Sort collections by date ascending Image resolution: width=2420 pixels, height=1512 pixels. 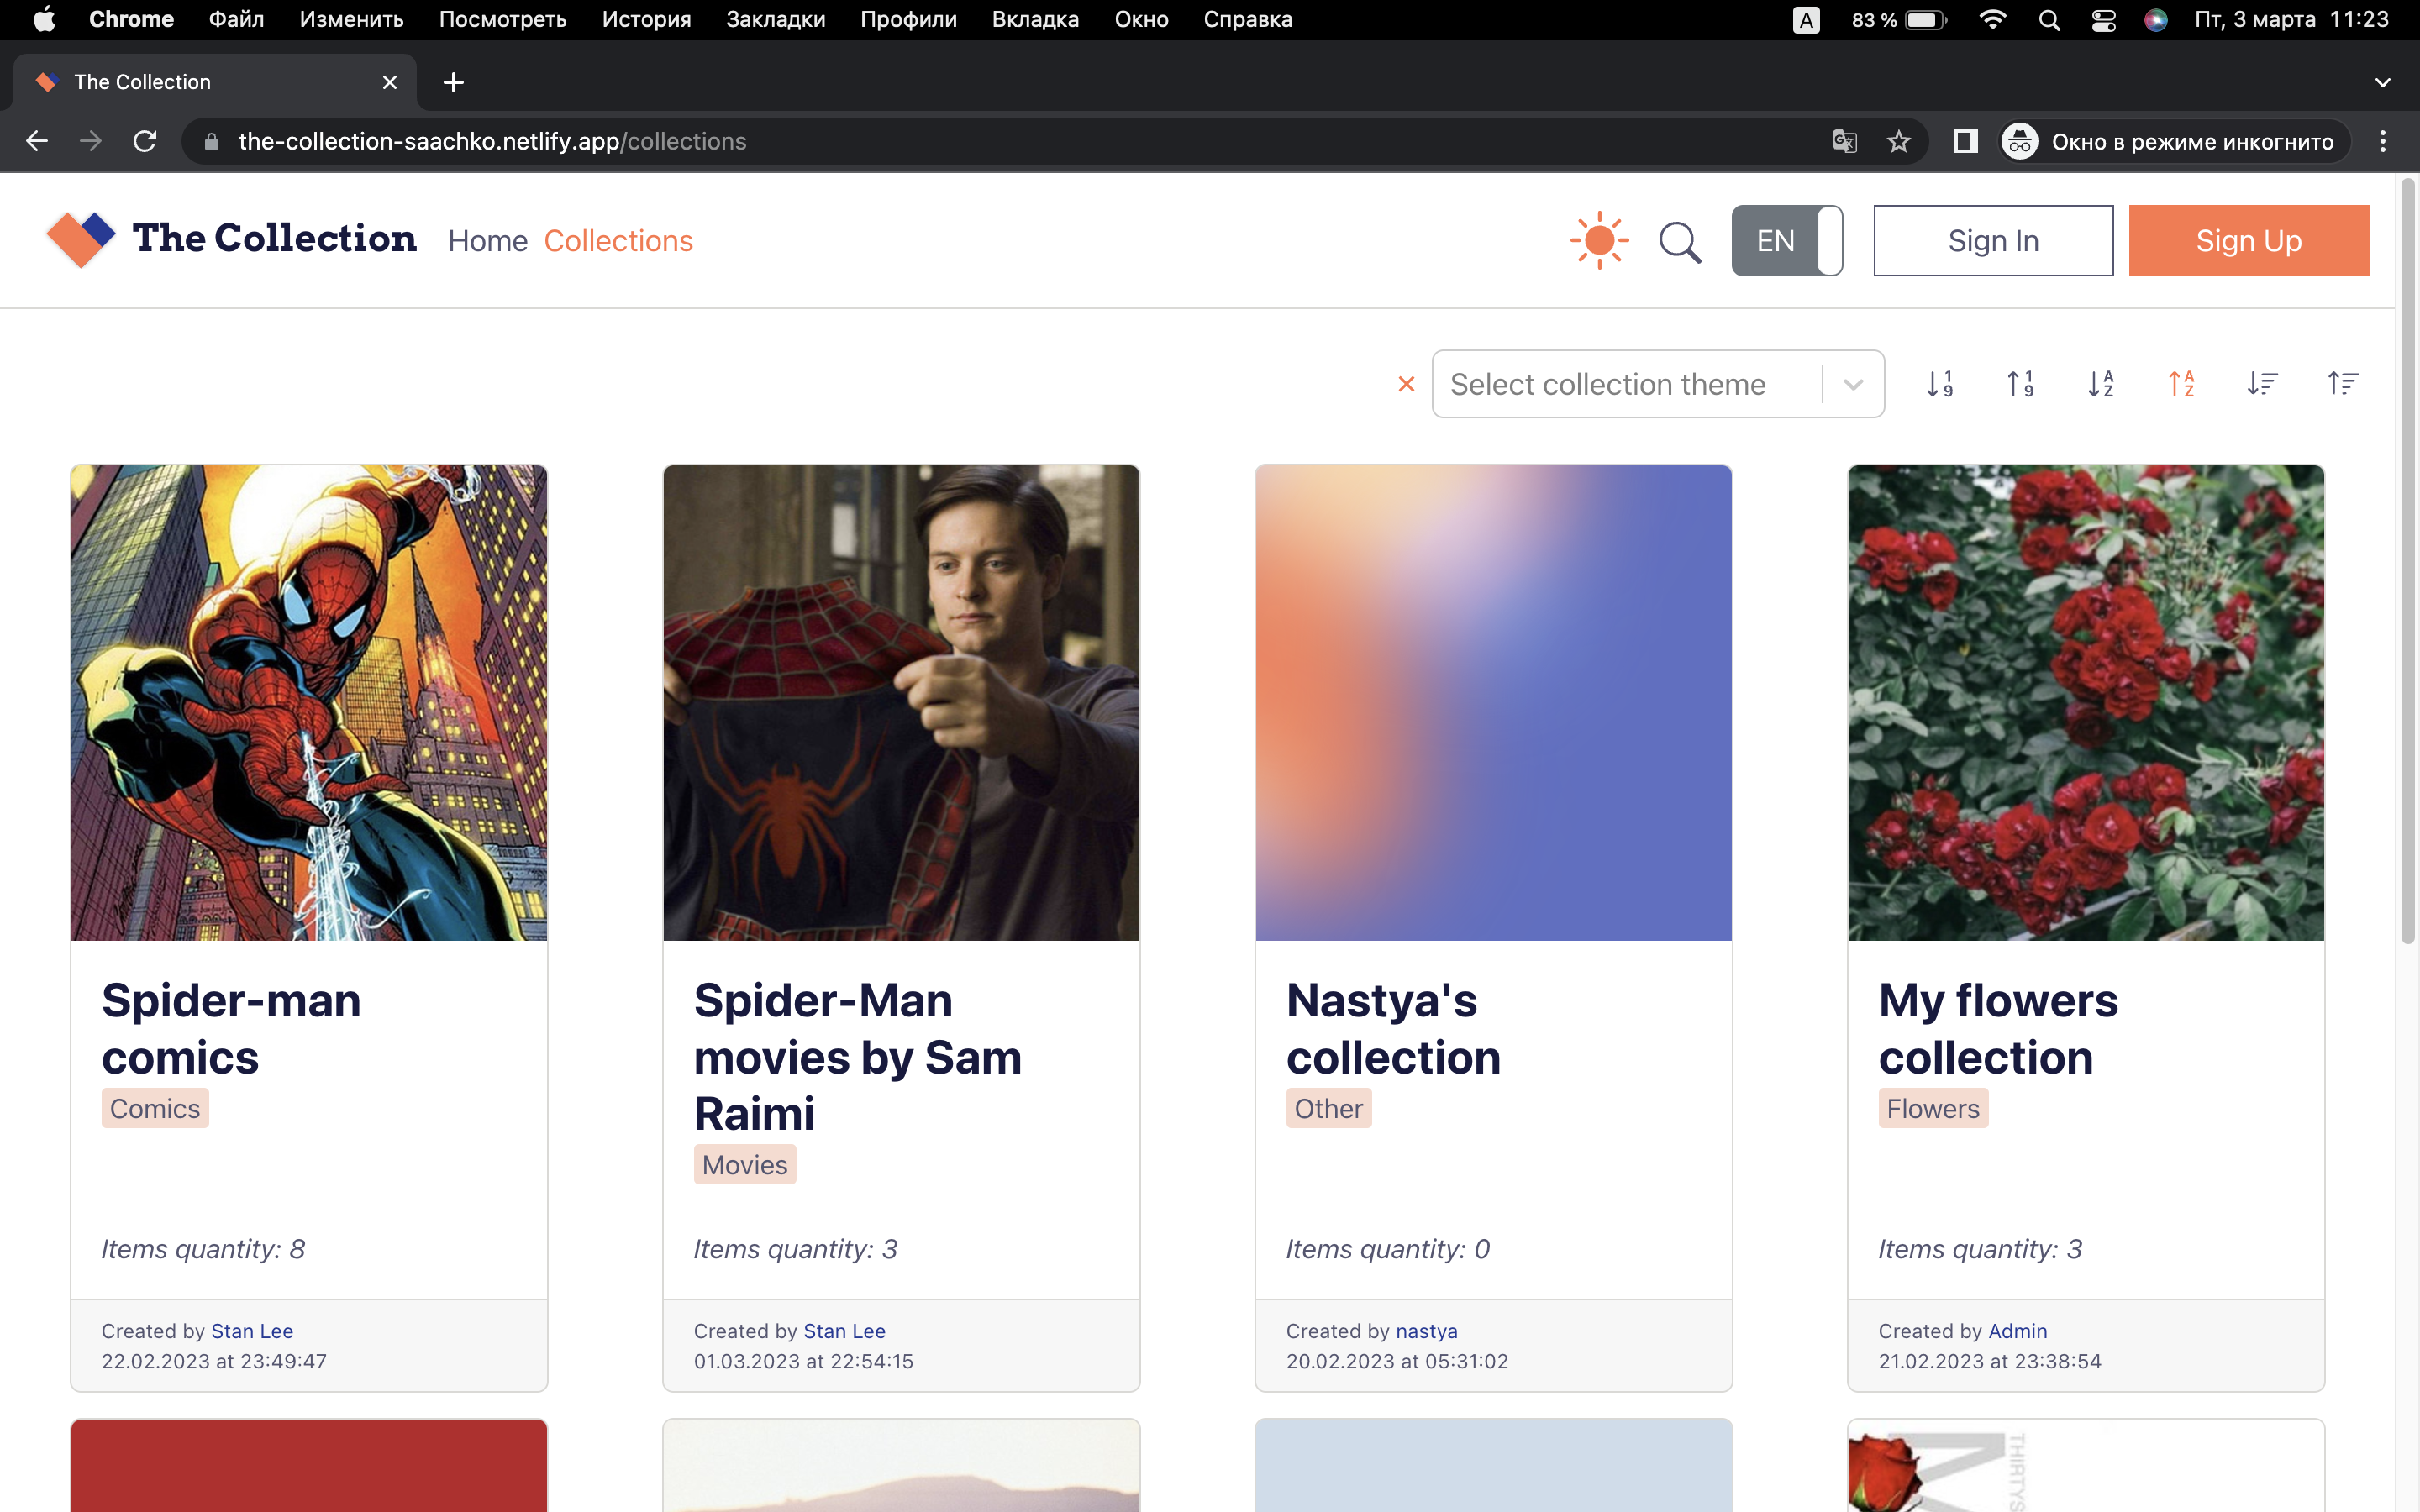(x=2343, y=383)
